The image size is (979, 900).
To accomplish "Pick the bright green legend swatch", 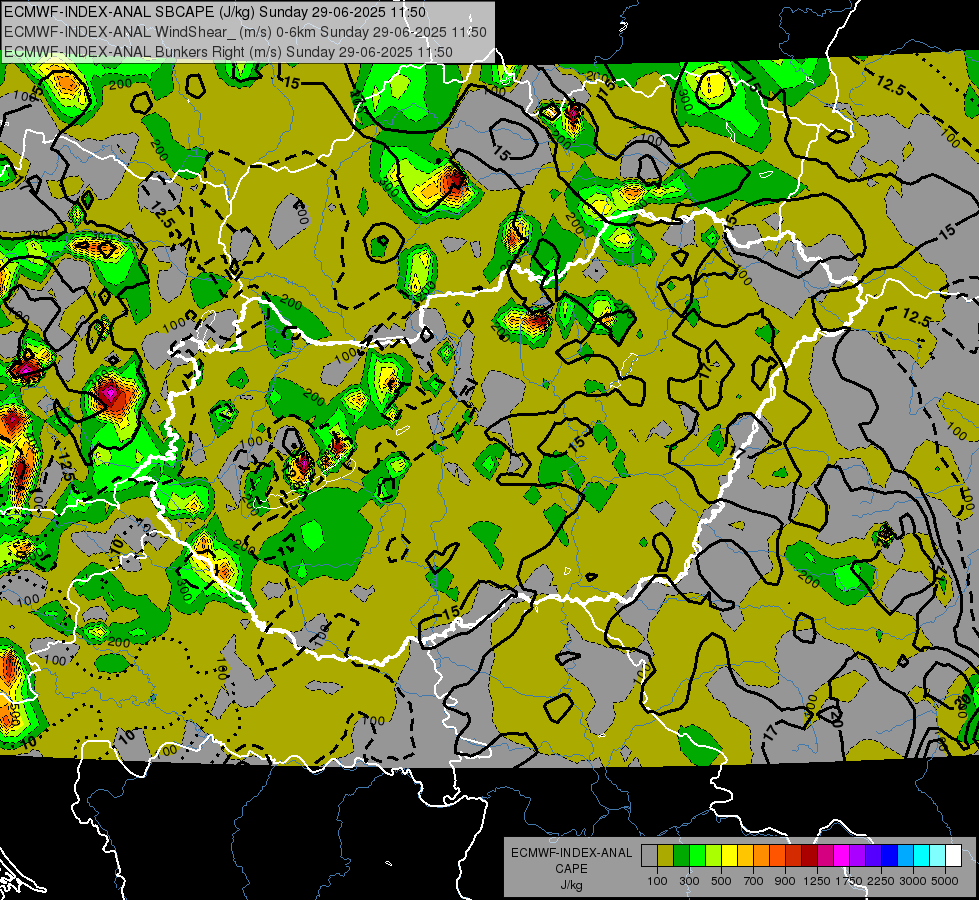I will 697,856.
